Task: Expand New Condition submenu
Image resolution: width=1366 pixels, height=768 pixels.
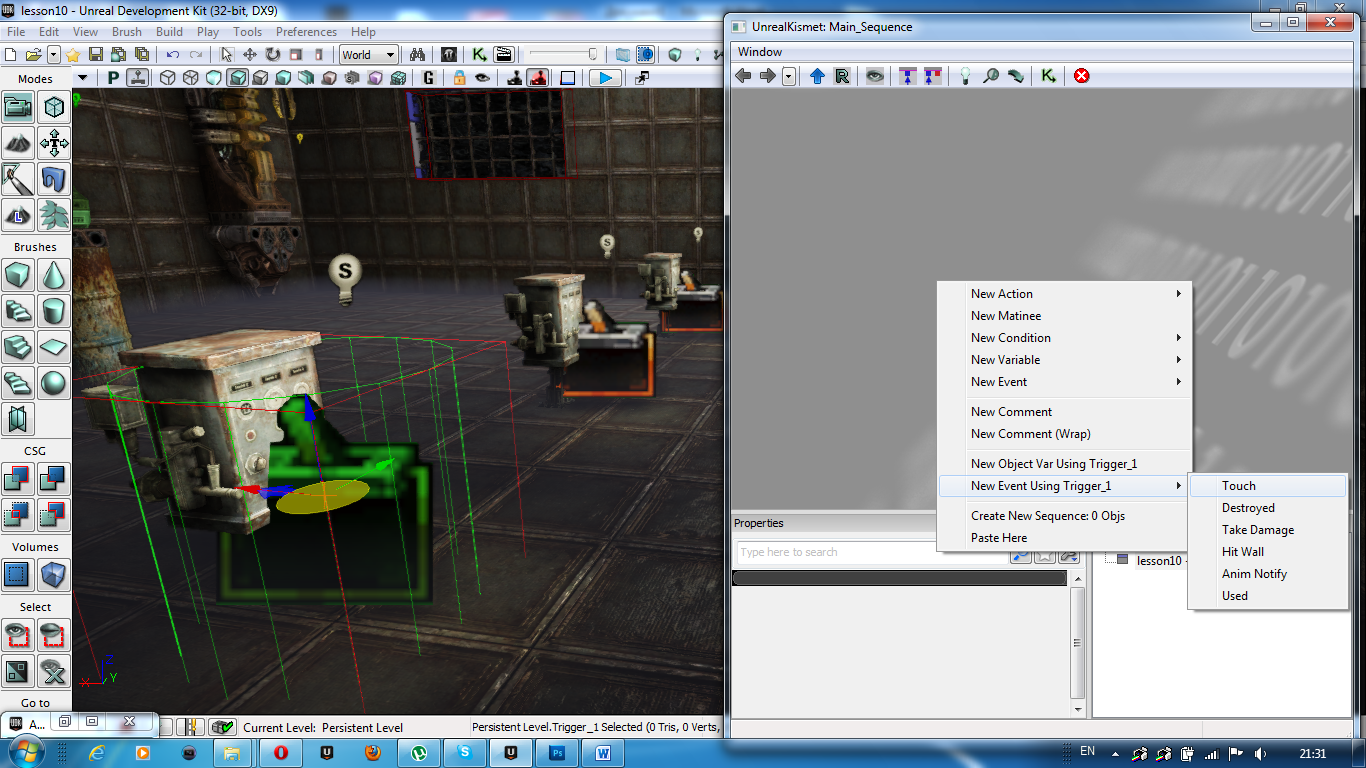Action: (1064, 338)
